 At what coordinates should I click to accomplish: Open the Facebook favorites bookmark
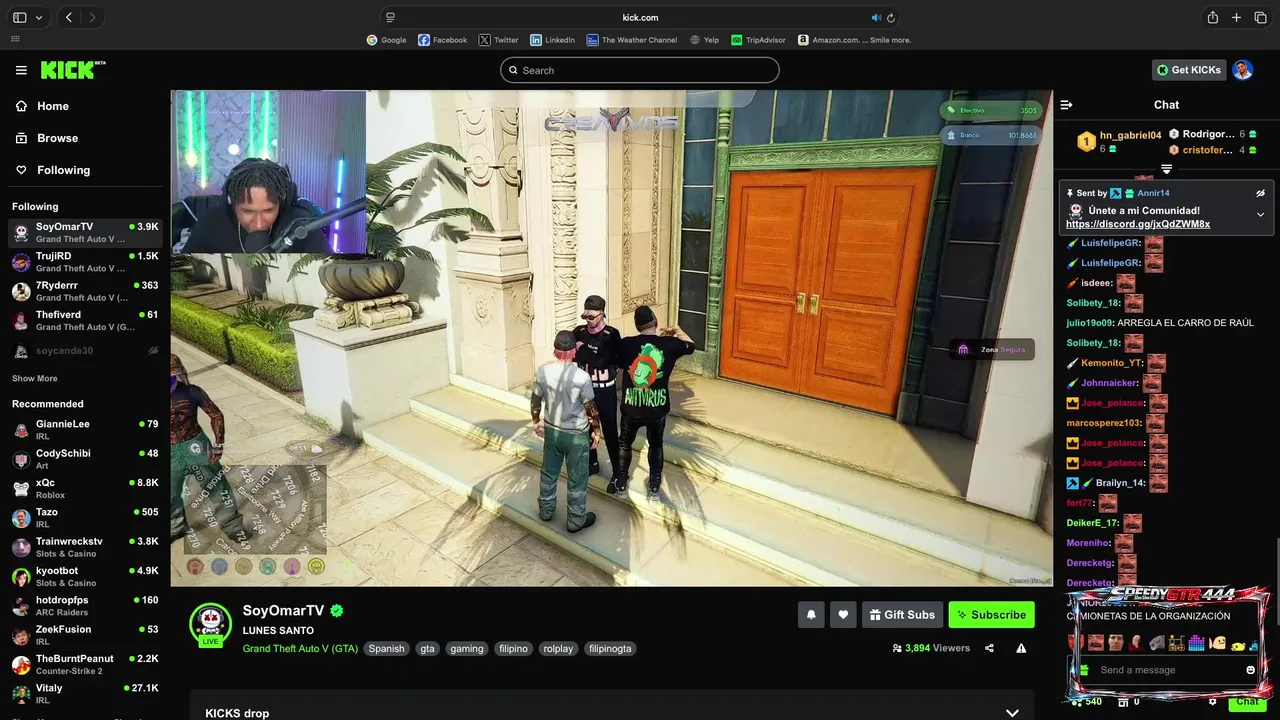tap(442, 40)
